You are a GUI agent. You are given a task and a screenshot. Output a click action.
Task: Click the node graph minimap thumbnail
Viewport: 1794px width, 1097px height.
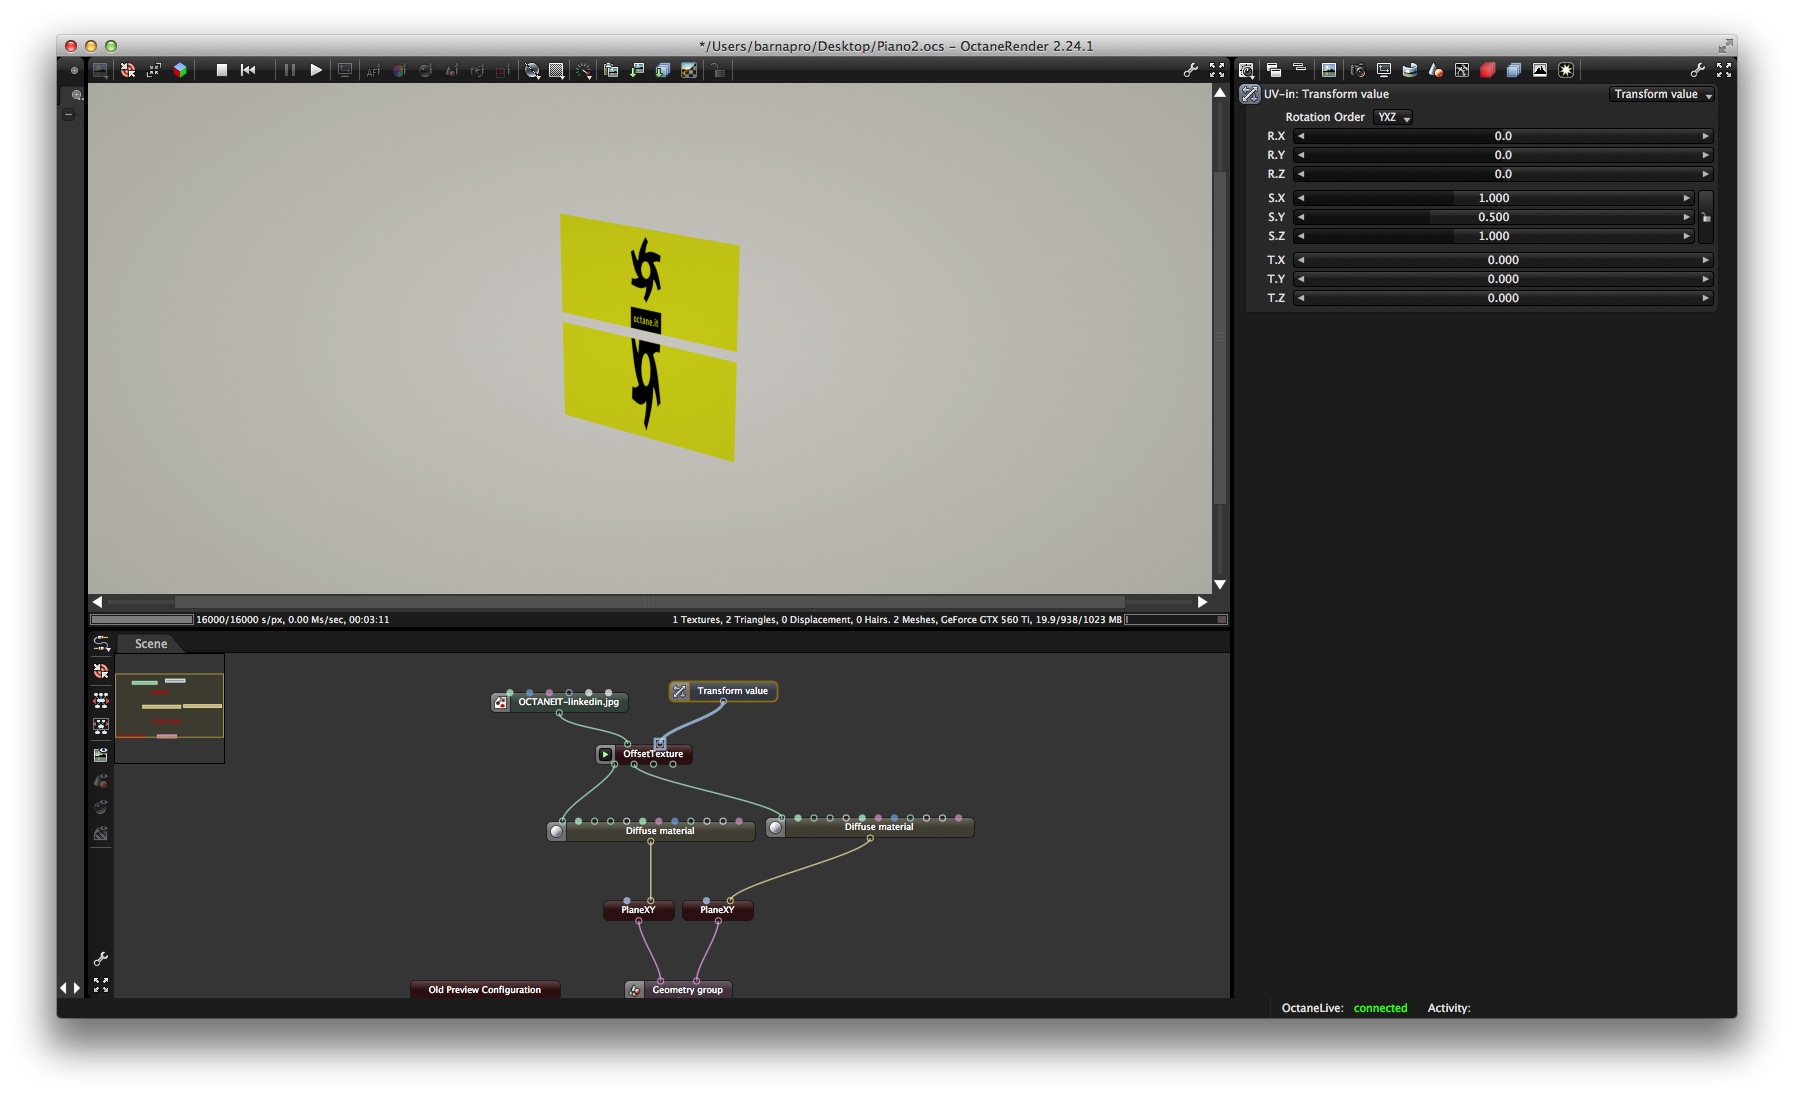170,708
